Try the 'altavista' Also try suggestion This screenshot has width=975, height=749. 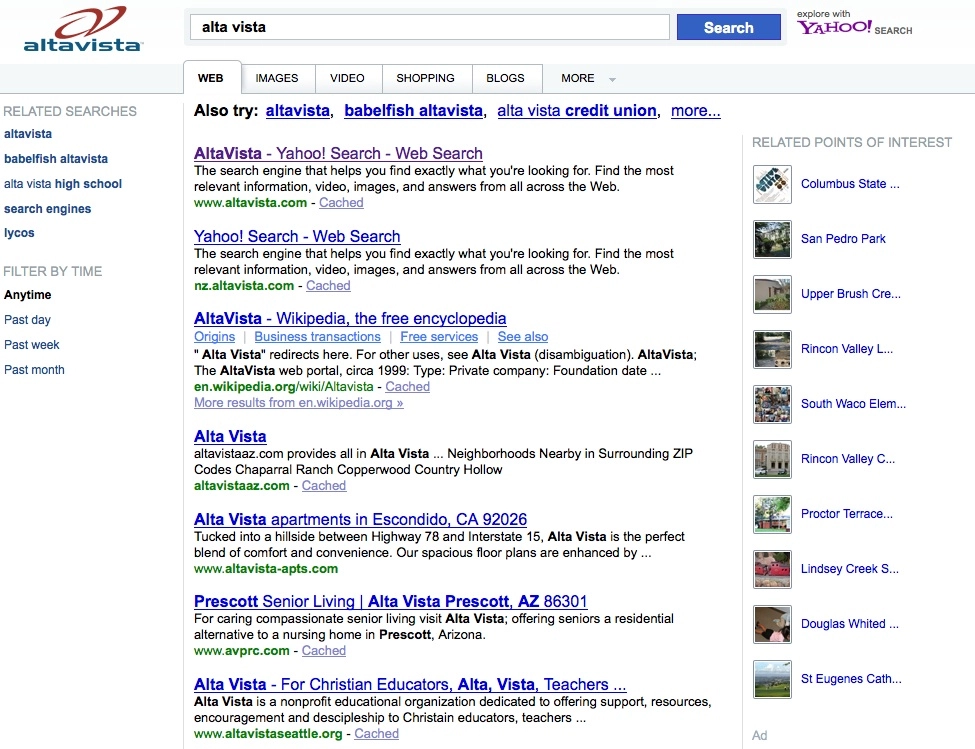tap(298, 111)
